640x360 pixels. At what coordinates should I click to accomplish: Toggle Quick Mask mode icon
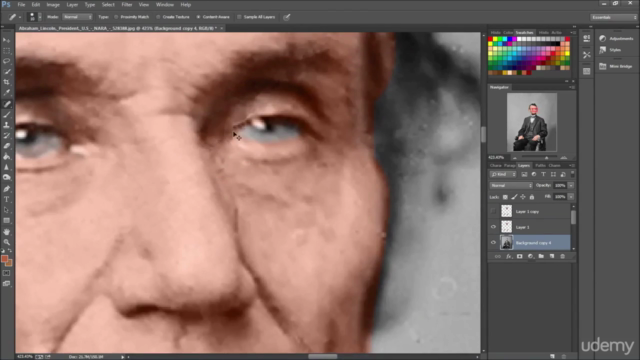click(7, 273)
